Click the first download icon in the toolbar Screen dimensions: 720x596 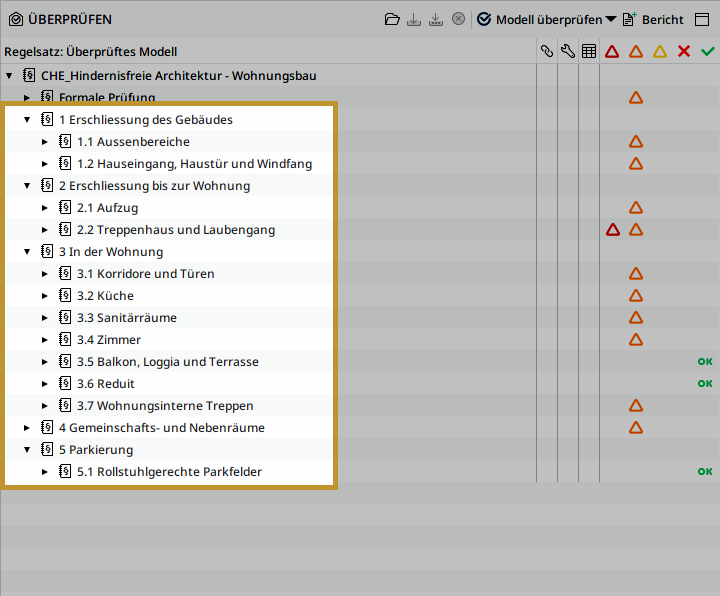414,19
